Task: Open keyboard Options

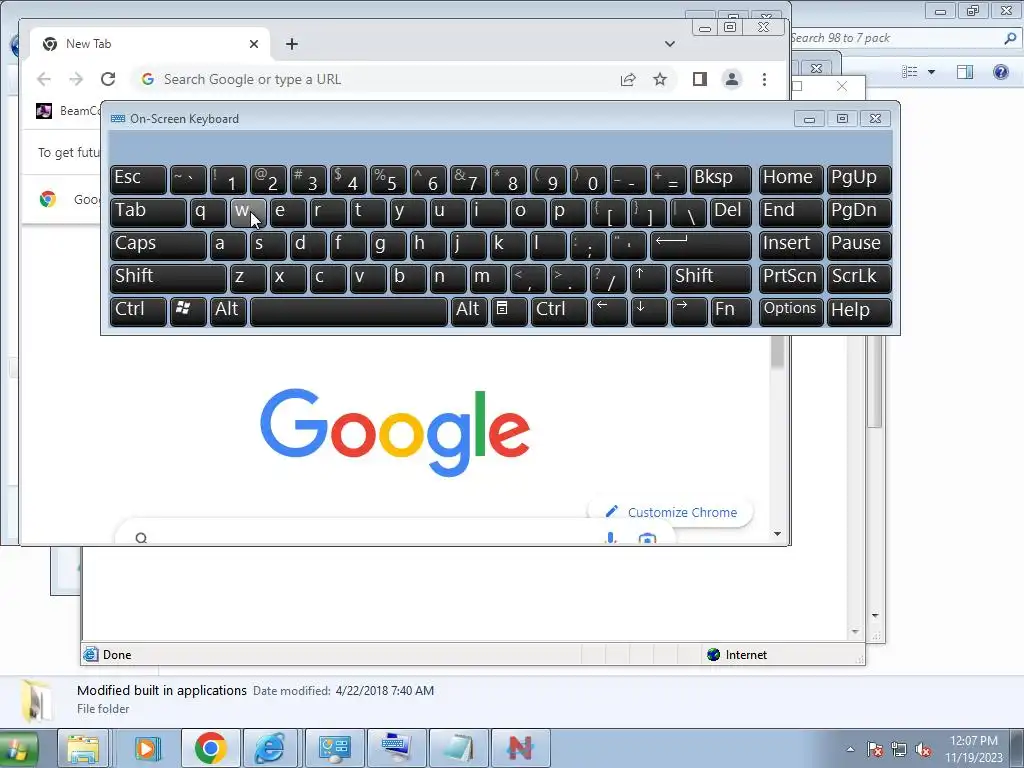Action: coord(790,311)
